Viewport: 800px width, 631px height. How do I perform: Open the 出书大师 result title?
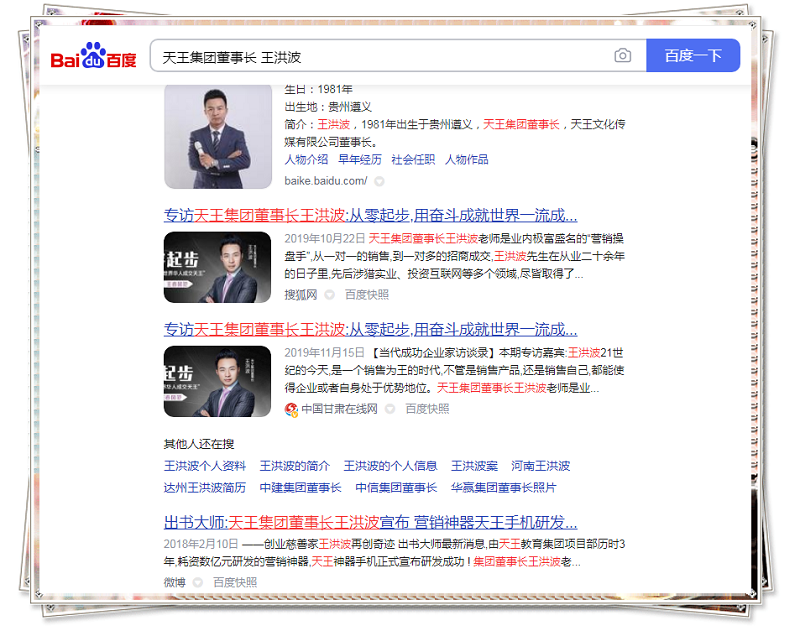370,522
